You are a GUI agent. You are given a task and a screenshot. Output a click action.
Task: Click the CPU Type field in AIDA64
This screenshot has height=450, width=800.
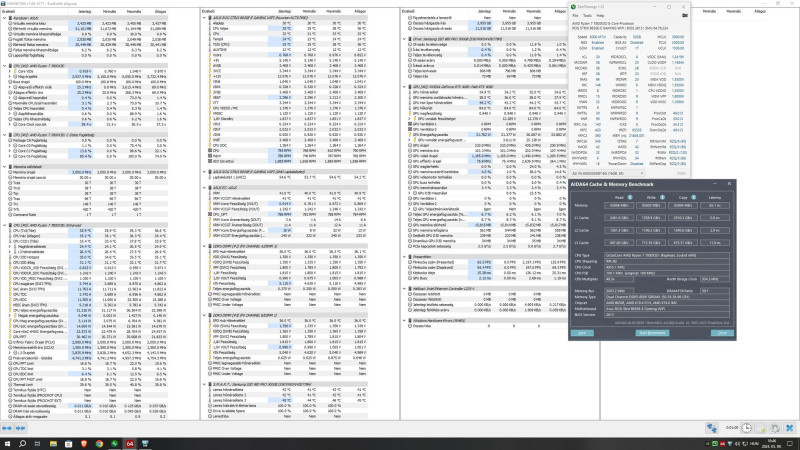click(667, 255)
